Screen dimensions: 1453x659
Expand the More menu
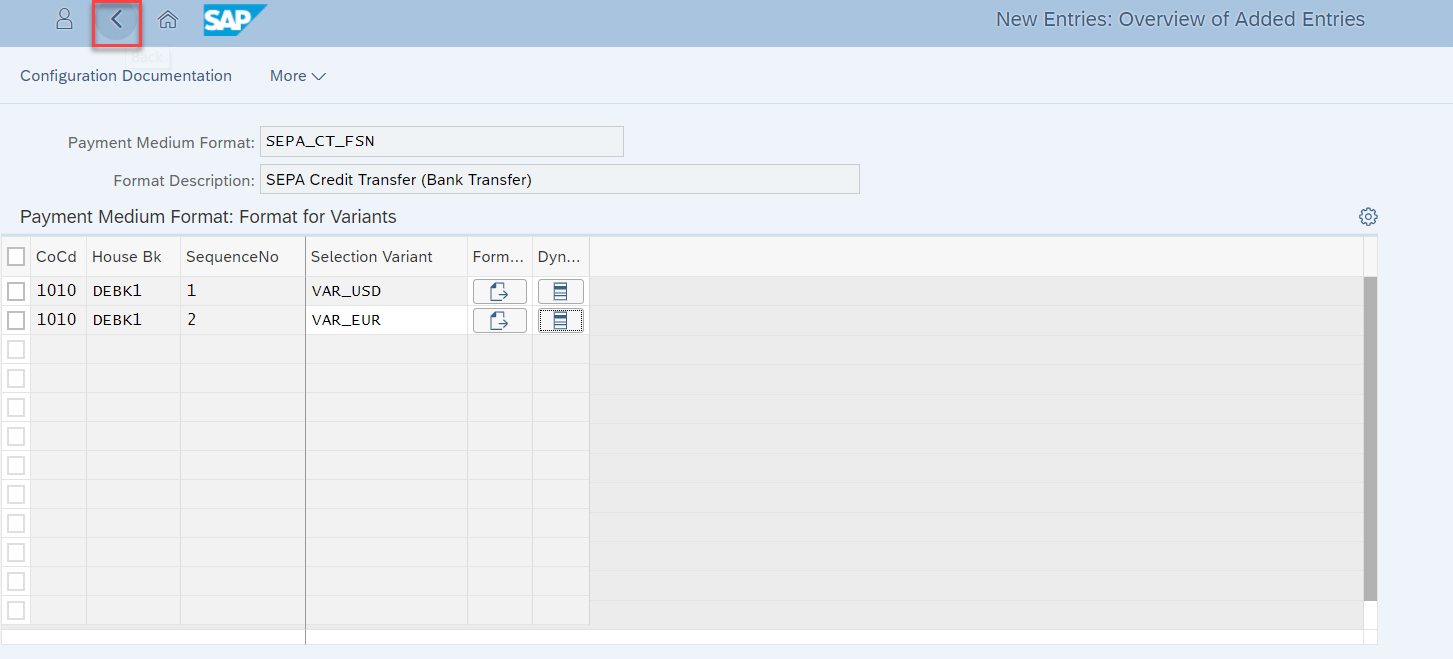pyautogui.click(x=298, y=76)
